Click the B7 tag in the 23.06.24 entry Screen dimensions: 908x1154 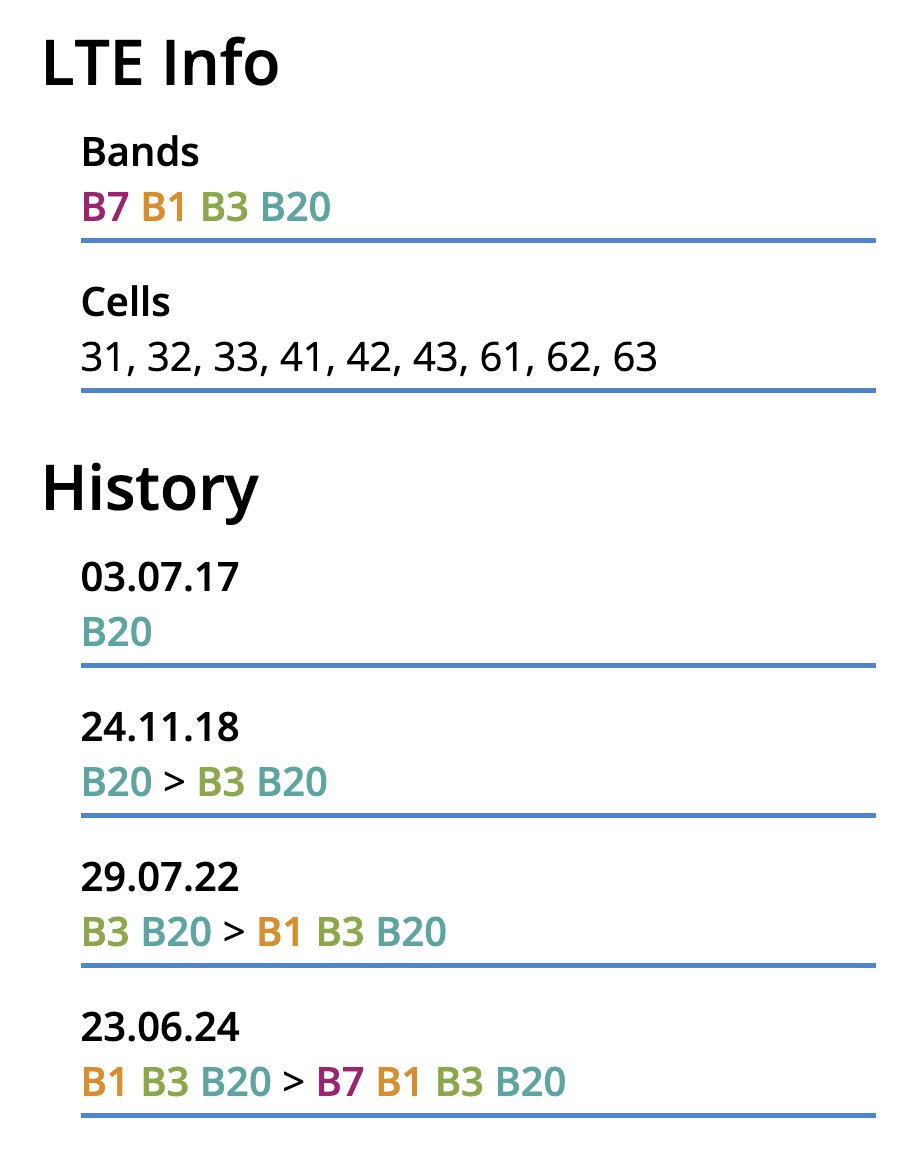pos(340,1082)
